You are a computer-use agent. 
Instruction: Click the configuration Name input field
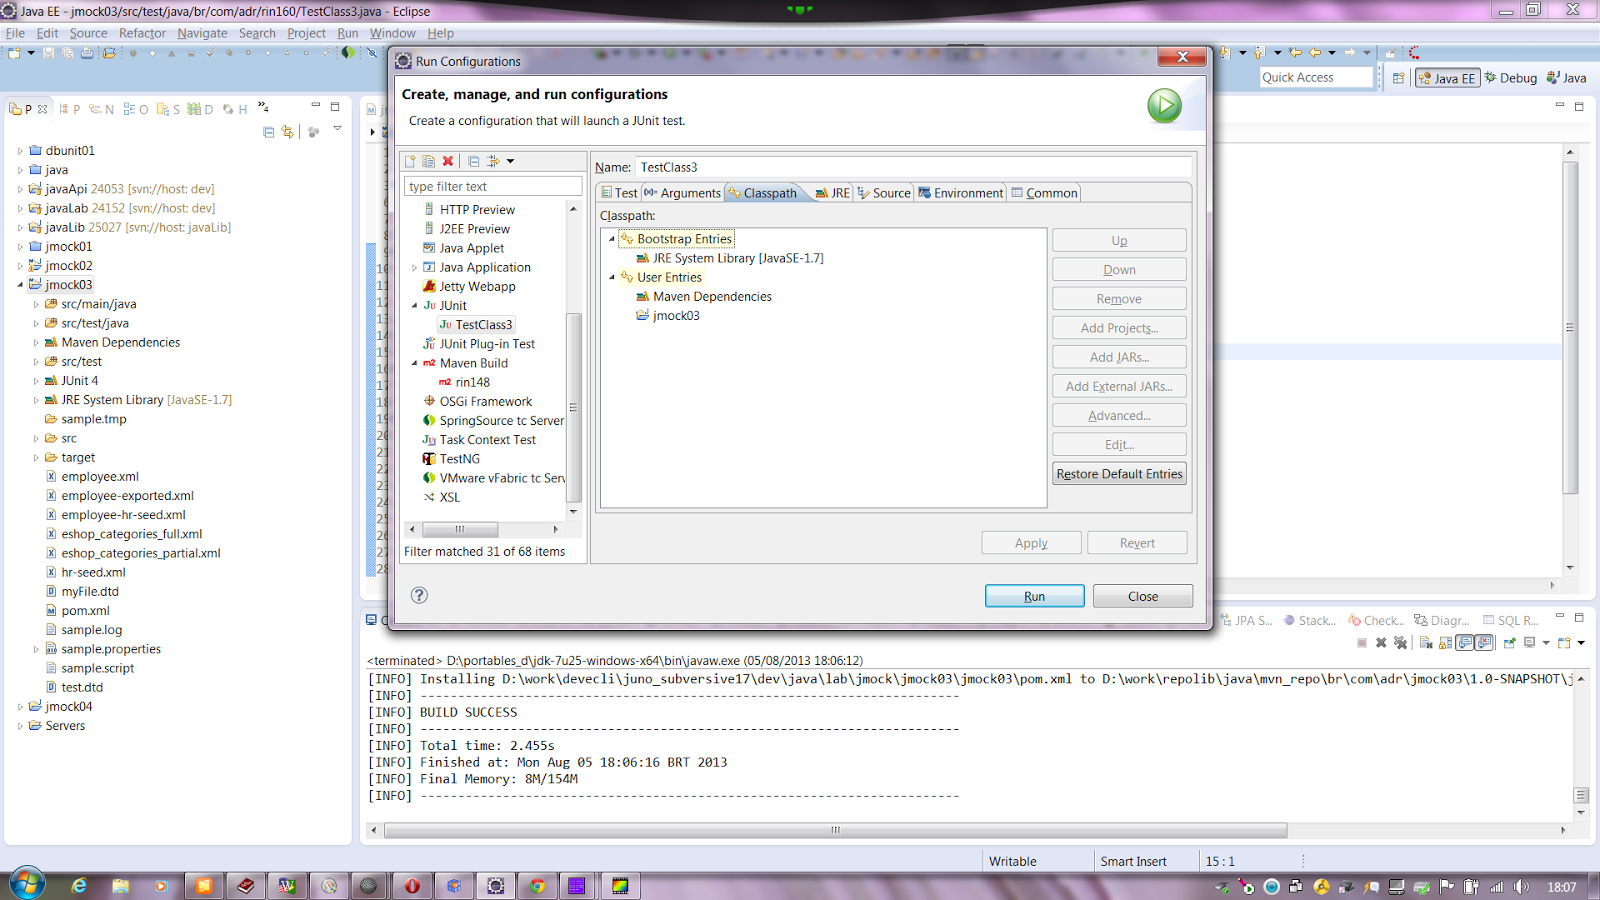914,167
